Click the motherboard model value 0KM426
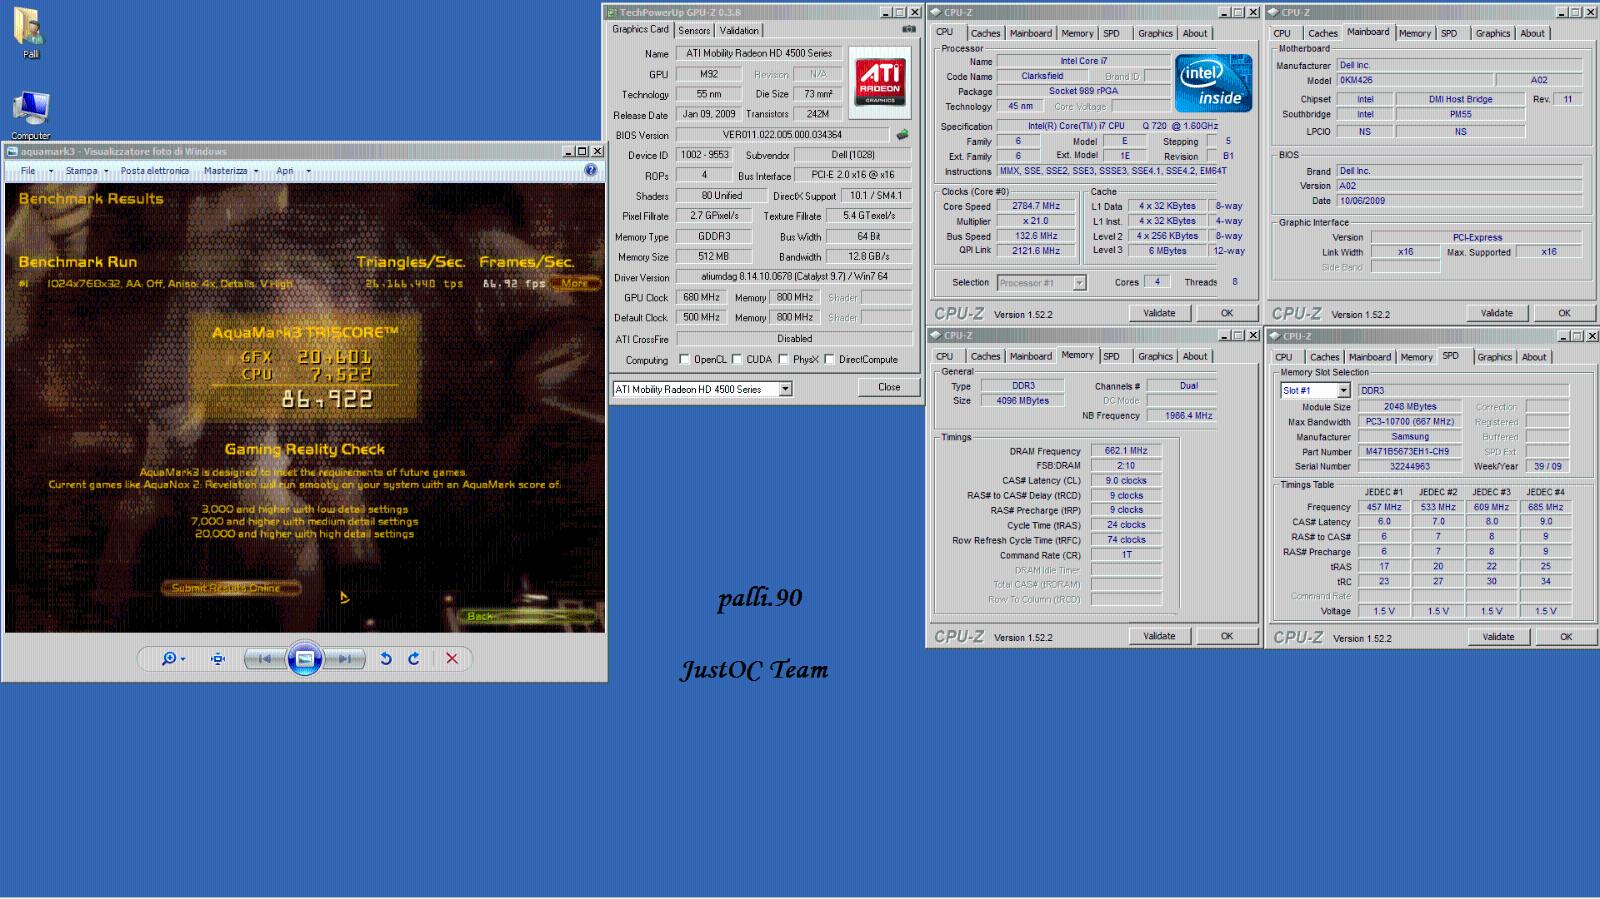 [x=1415, y=80]
